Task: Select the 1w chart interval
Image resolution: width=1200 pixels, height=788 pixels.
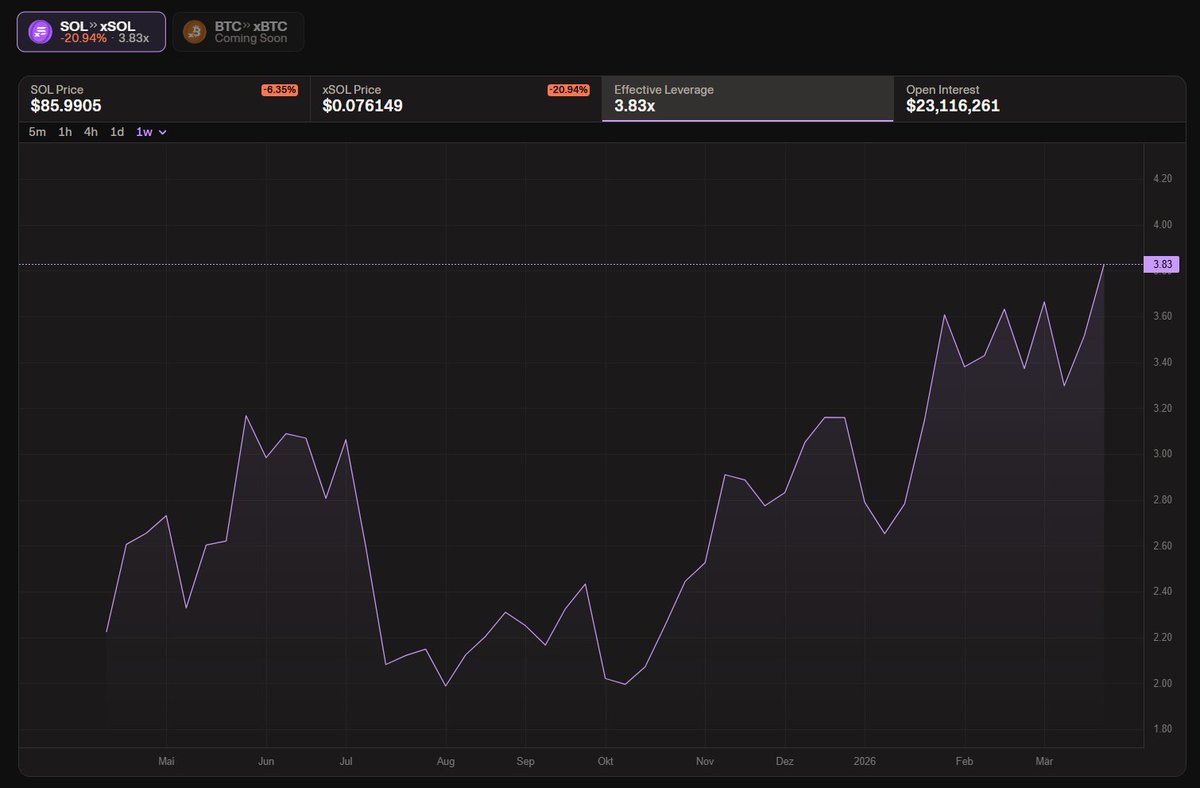Action: tap(144, 132)
